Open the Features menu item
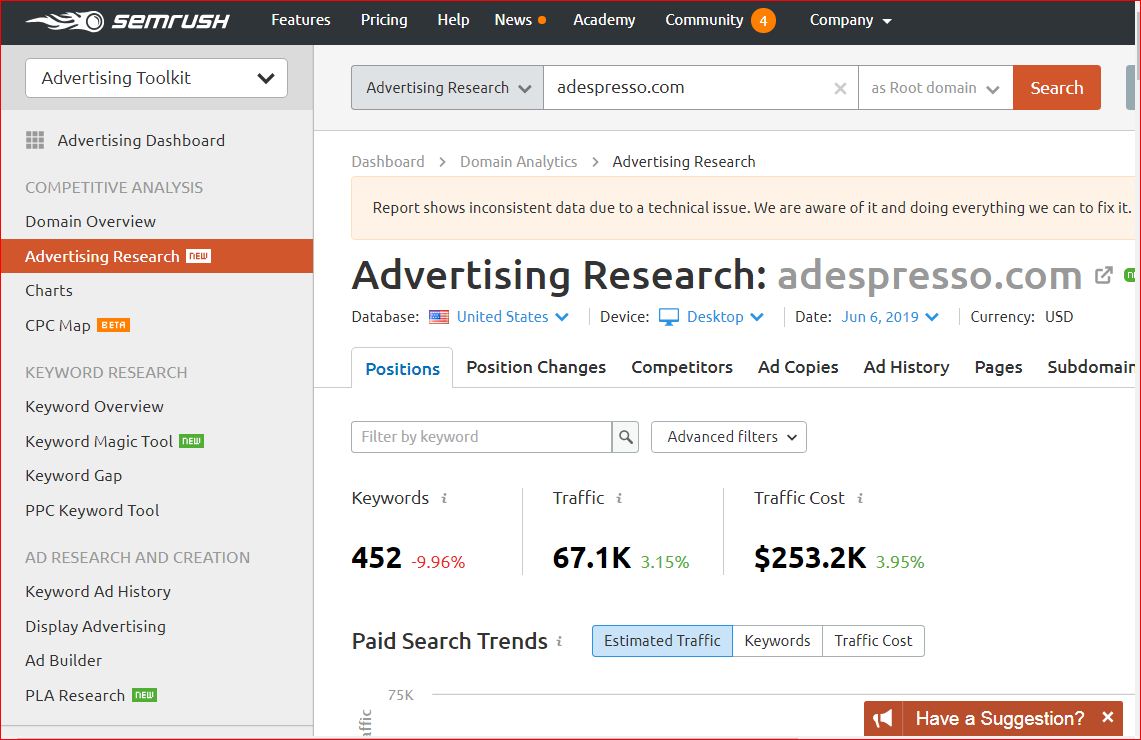Screen dimensions: 1141x740 pos(301,20)
